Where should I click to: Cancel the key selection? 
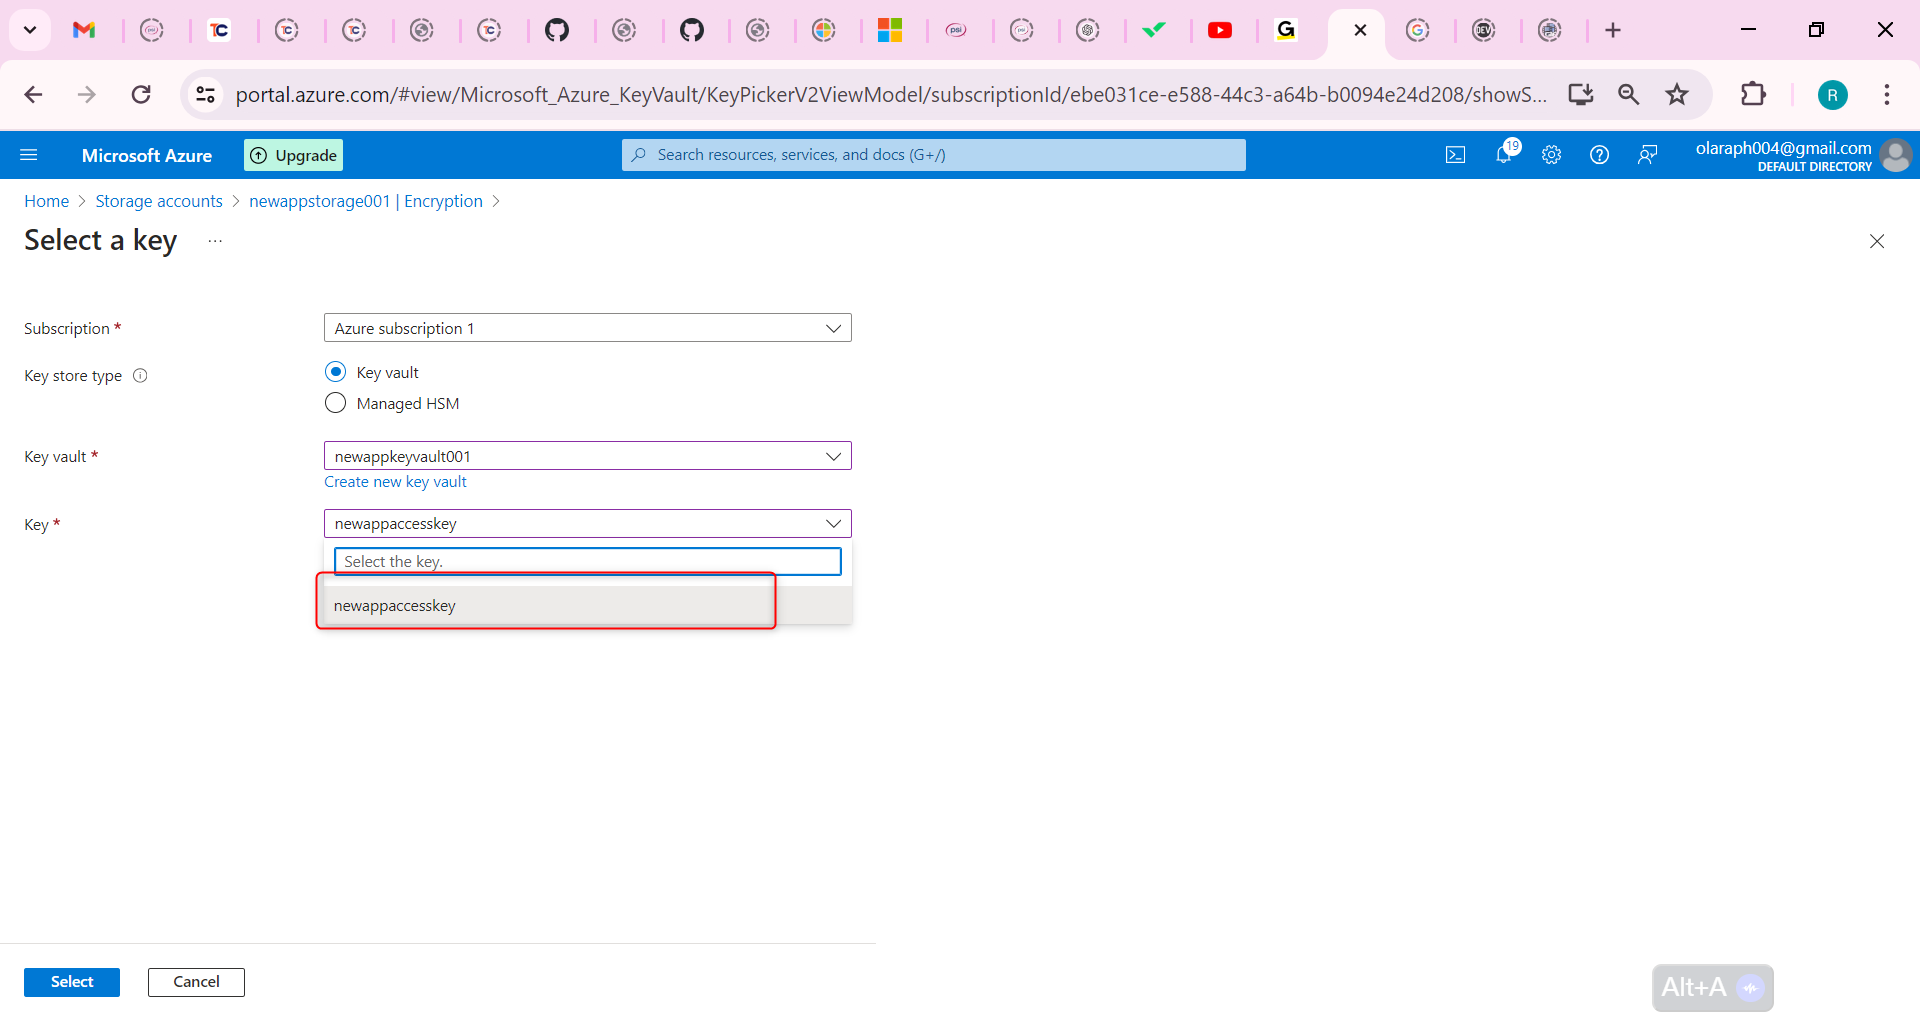point(196,982)
